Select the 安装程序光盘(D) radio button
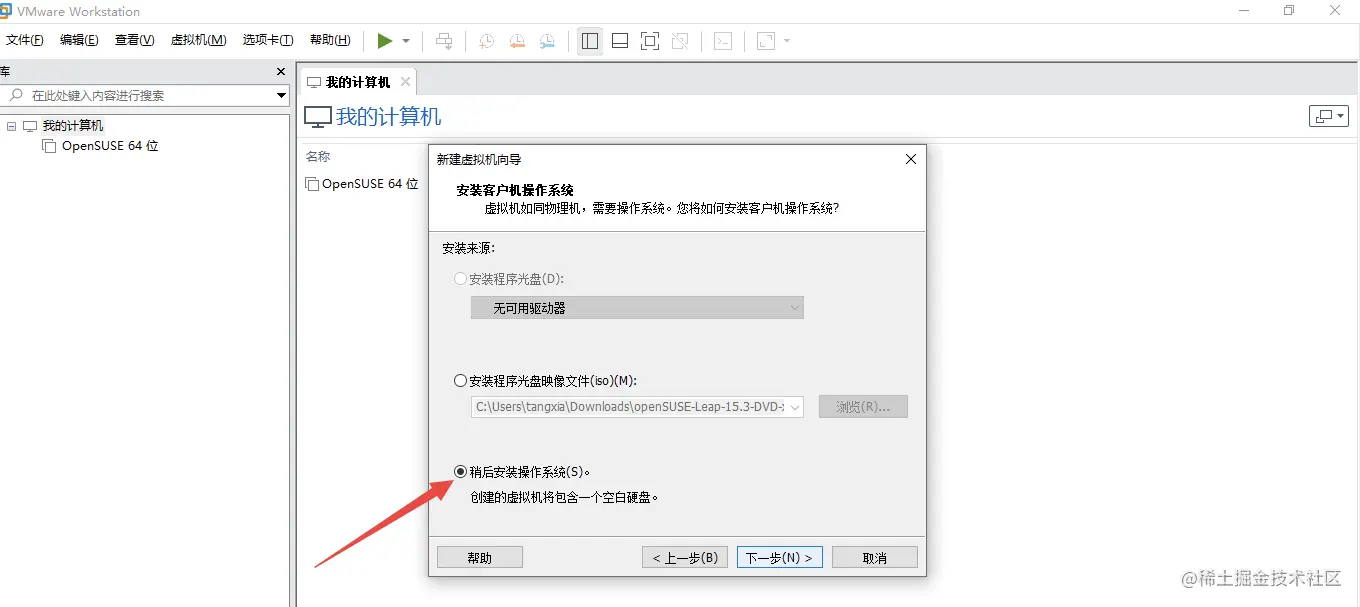 coord(460,279)
